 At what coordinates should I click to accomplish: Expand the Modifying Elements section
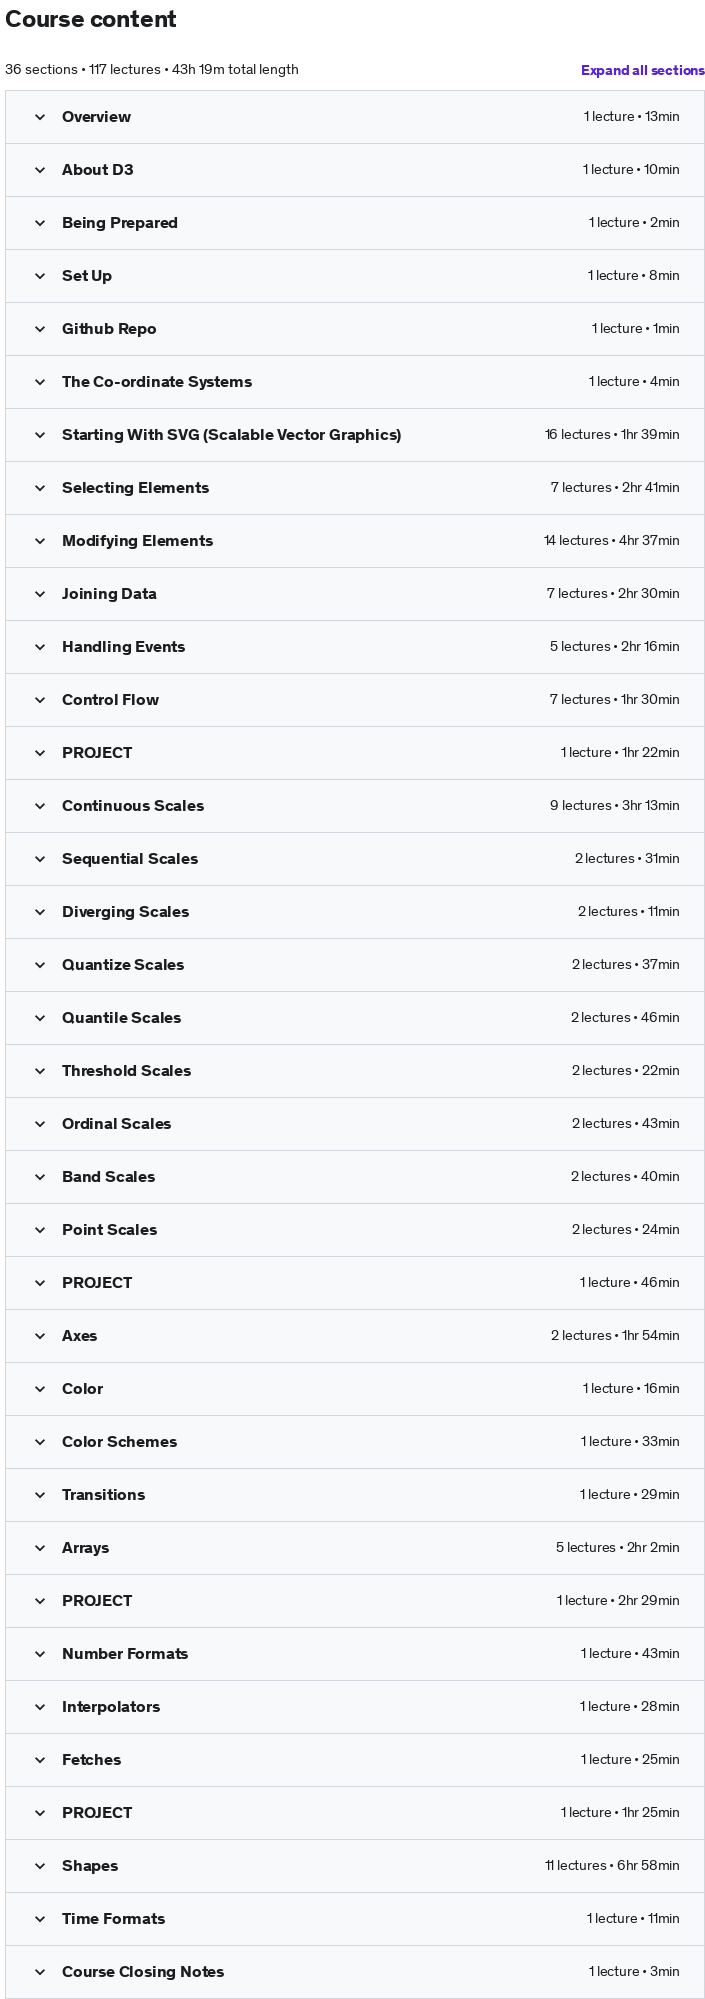[x=355, y=541]
